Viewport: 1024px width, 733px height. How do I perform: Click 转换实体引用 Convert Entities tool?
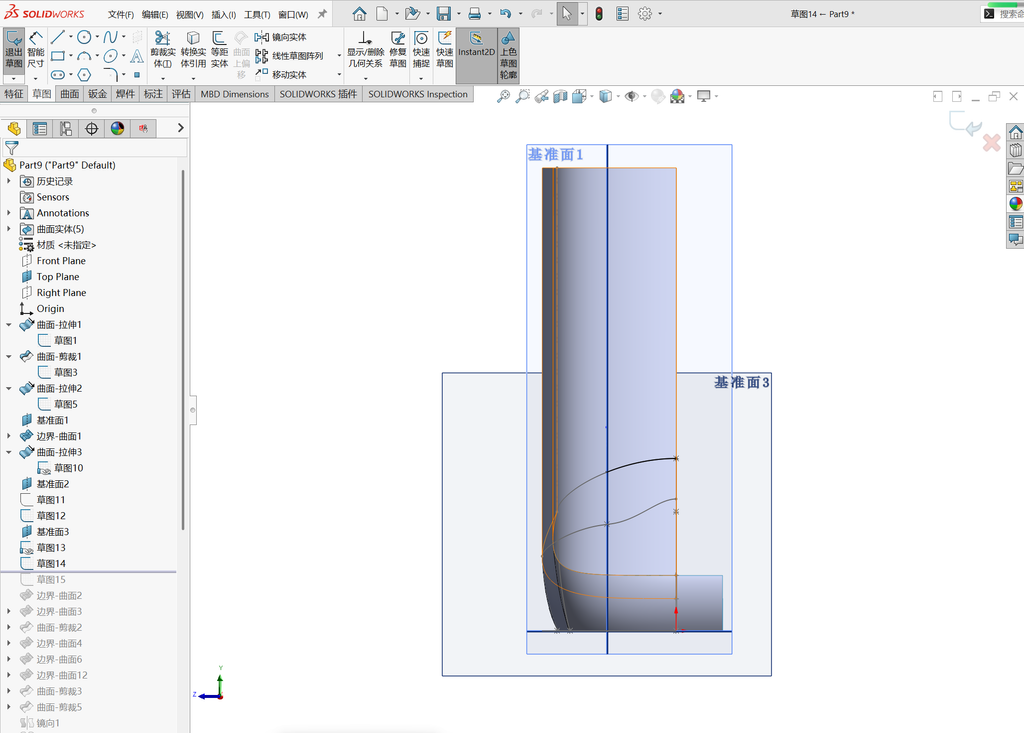193,50
